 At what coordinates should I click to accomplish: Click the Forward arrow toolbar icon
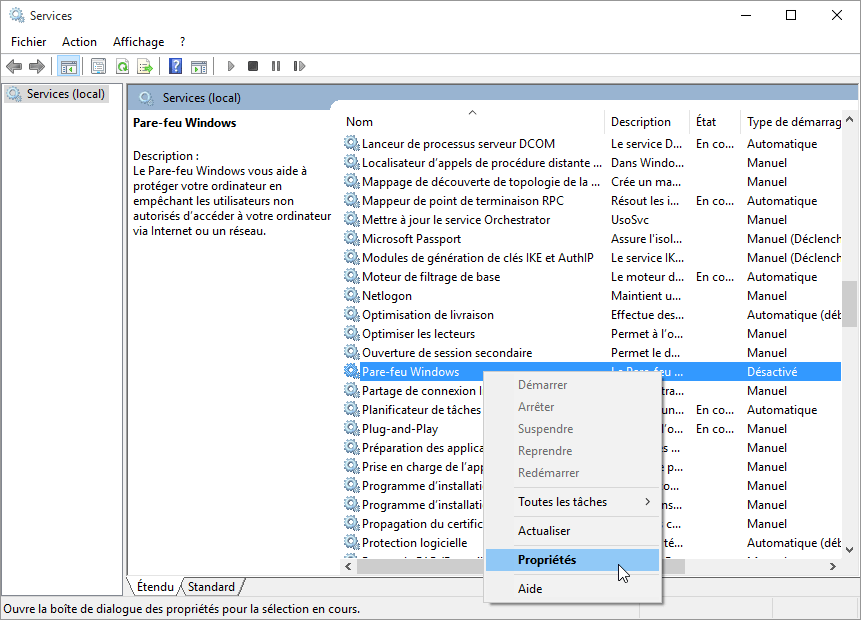click(x=37, y=66)
